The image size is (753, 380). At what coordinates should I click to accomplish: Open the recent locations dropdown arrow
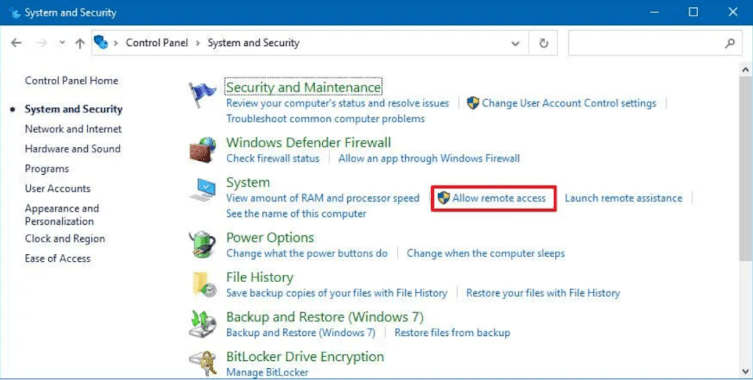pos(62,43)
